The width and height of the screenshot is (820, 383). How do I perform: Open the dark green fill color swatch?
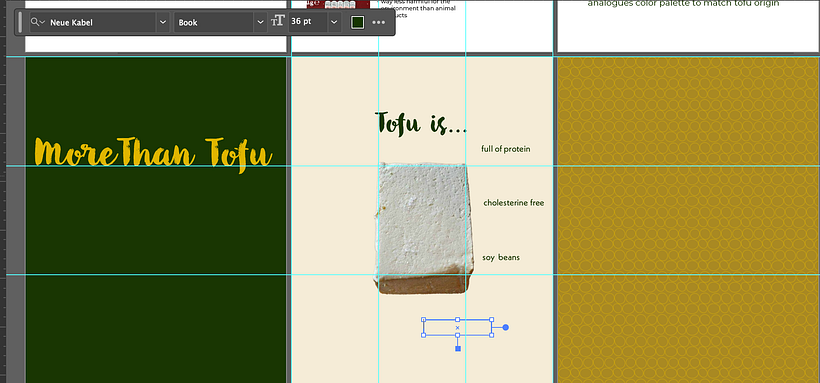click(358, 22)
